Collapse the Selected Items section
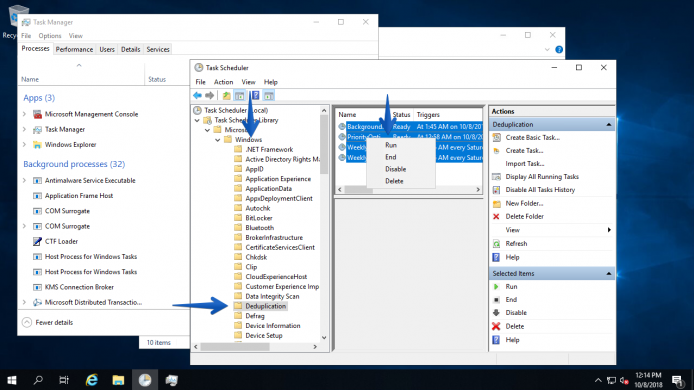The height and width of the screenshot is (390, 694). coord(609,274)
